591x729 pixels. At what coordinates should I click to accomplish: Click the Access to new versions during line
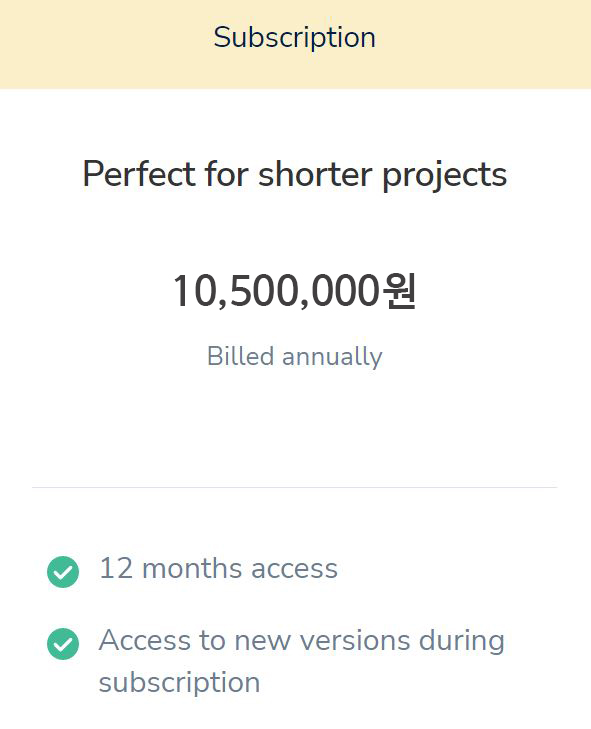pyautogui.click(x=302, y=640)
